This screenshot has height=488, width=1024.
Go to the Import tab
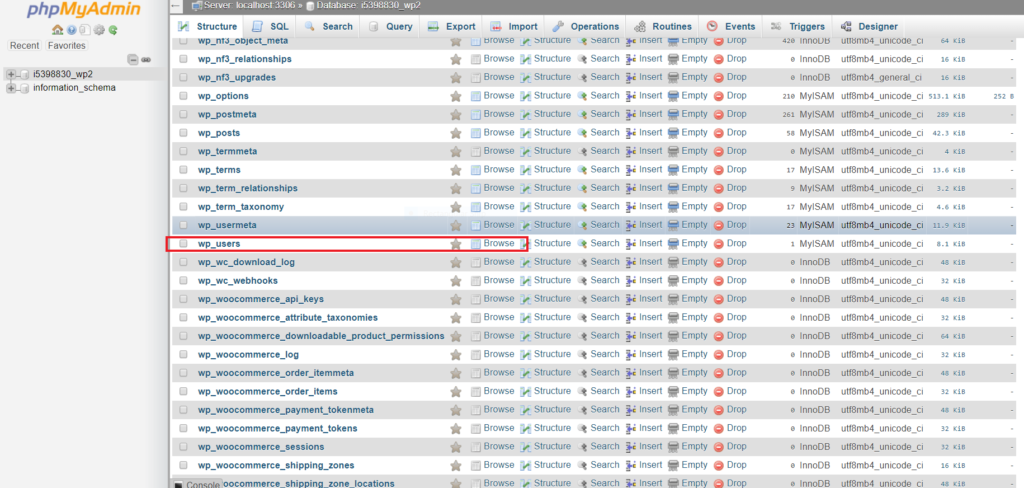514,27
